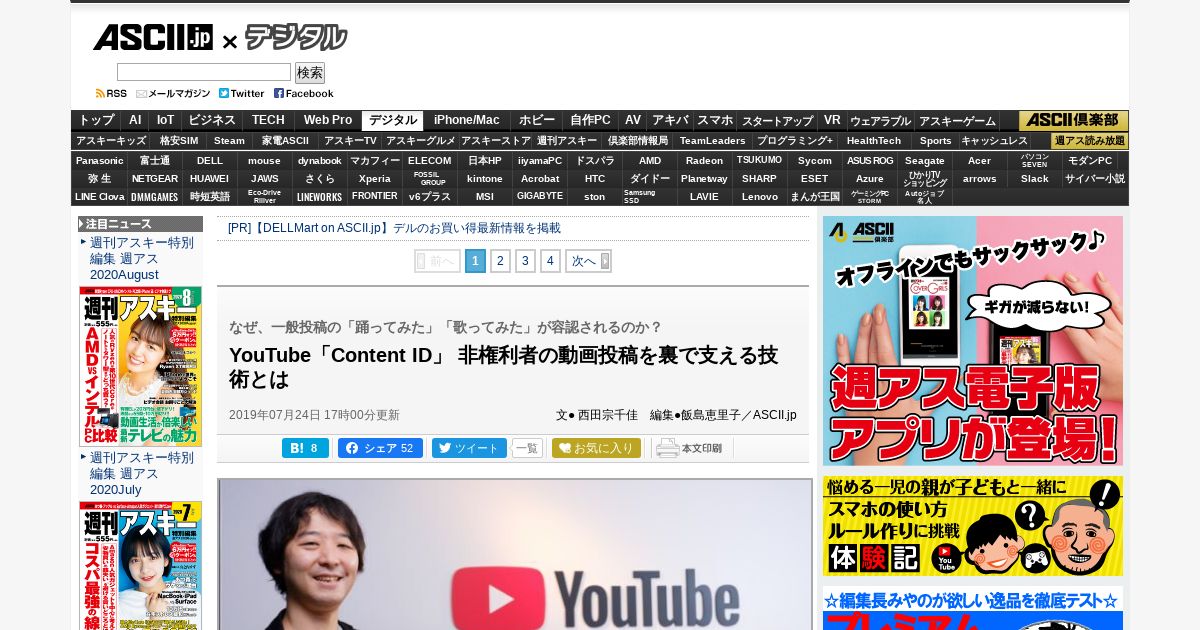Open the AI tab

(x=136, y=120)
